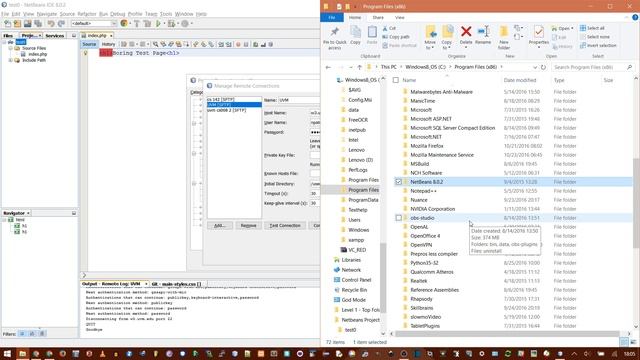
Task: Click Properties icon in Explorer ribbon
Action: [538, 32]
